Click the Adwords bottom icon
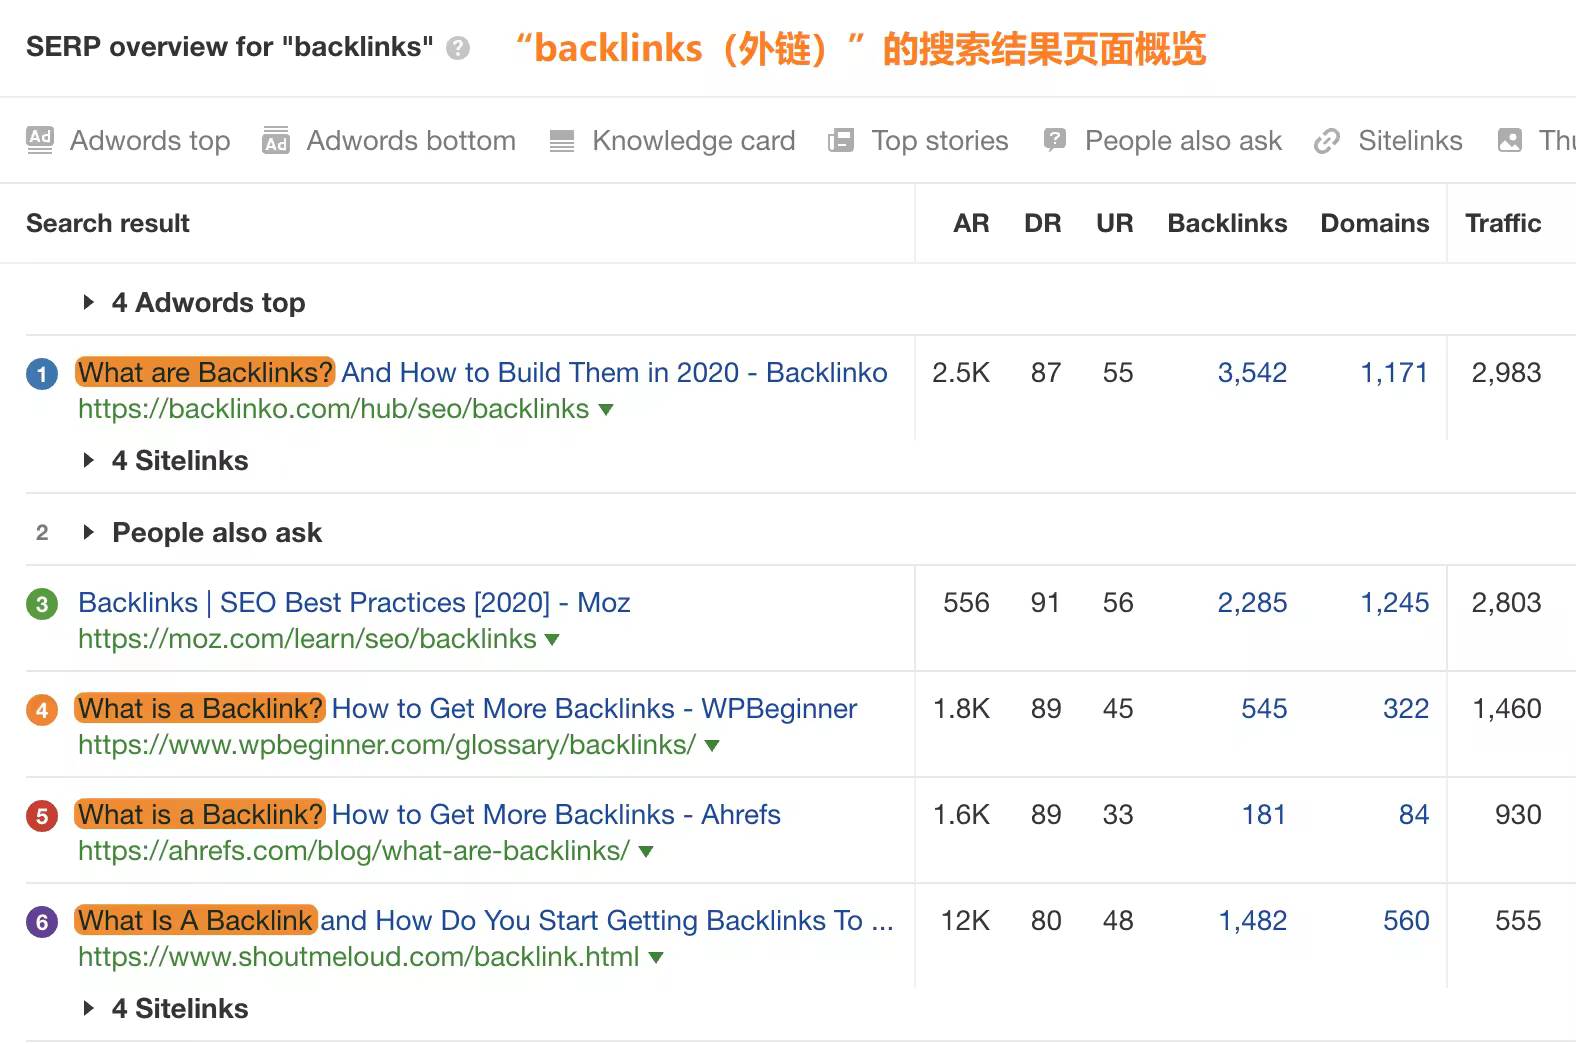 point(276,140)
